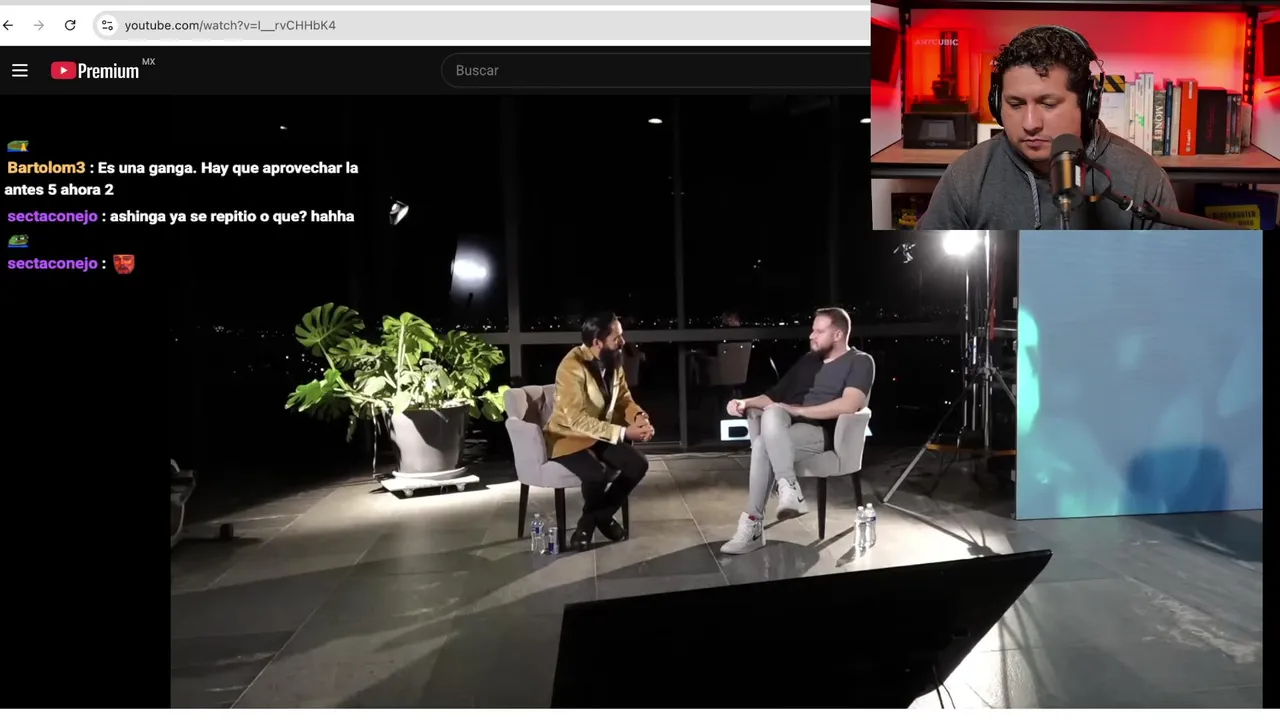Click the streamer webcam overlay
The width and height of the screenshot is (1280, 720).
[1075, 115]
